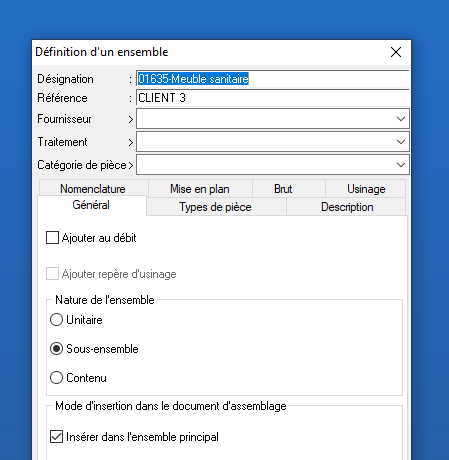Click the Désignation text field
This screenshot has height=460, width=449.
[x=273, y=79]
